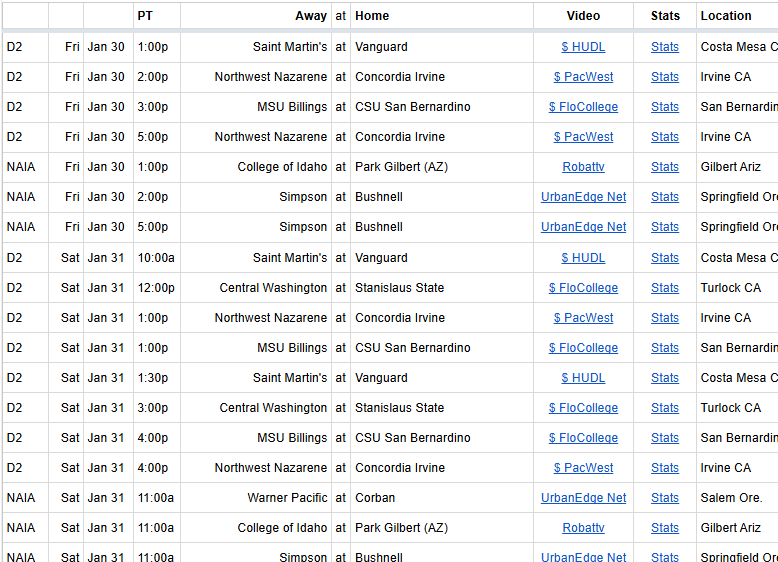Open $ FloCollege video for Friday 3:00p MSU Billings game
The image size is (778, 562).
coord(583,107)
